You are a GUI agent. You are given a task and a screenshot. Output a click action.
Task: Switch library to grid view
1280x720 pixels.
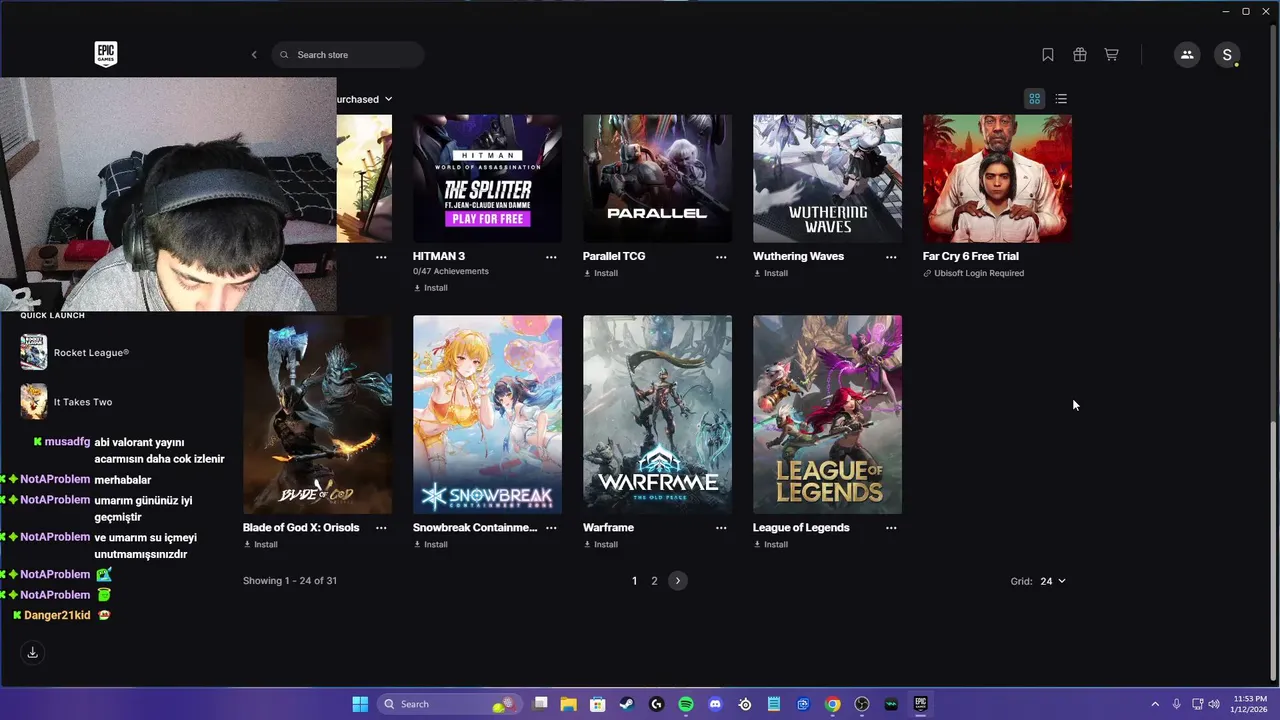[x=1035, y=99]
